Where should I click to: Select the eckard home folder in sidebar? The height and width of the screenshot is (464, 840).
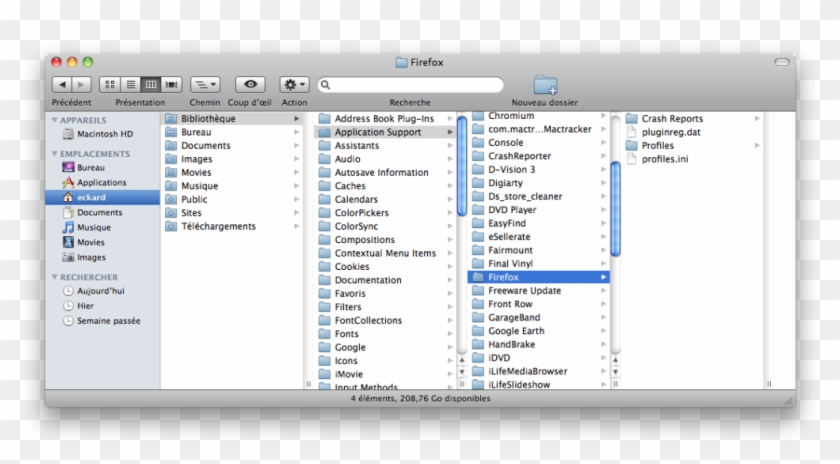click(x=102, y=197)
